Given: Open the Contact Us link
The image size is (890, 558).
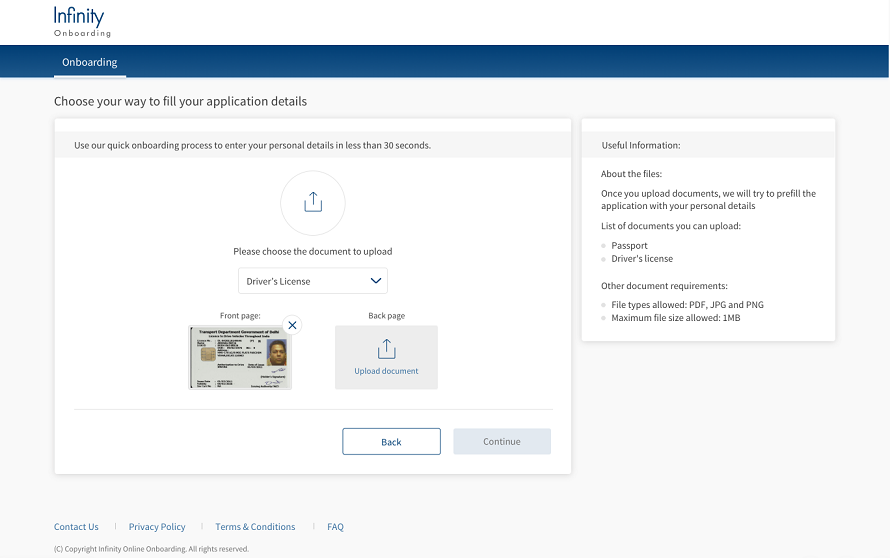Looking at the screenshot, I should [x=76, y=527].
